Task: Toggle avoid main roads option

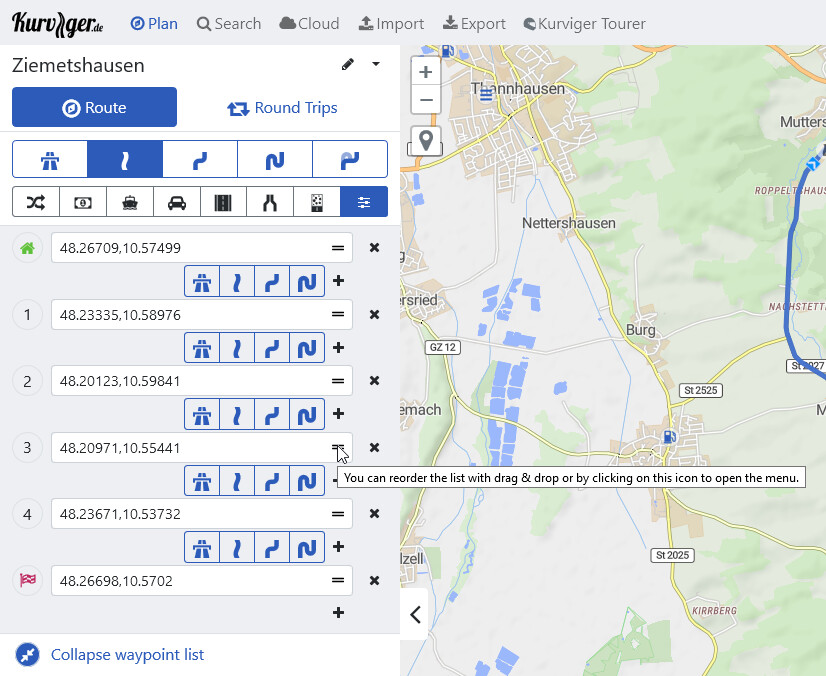Action: coord(223,202)
